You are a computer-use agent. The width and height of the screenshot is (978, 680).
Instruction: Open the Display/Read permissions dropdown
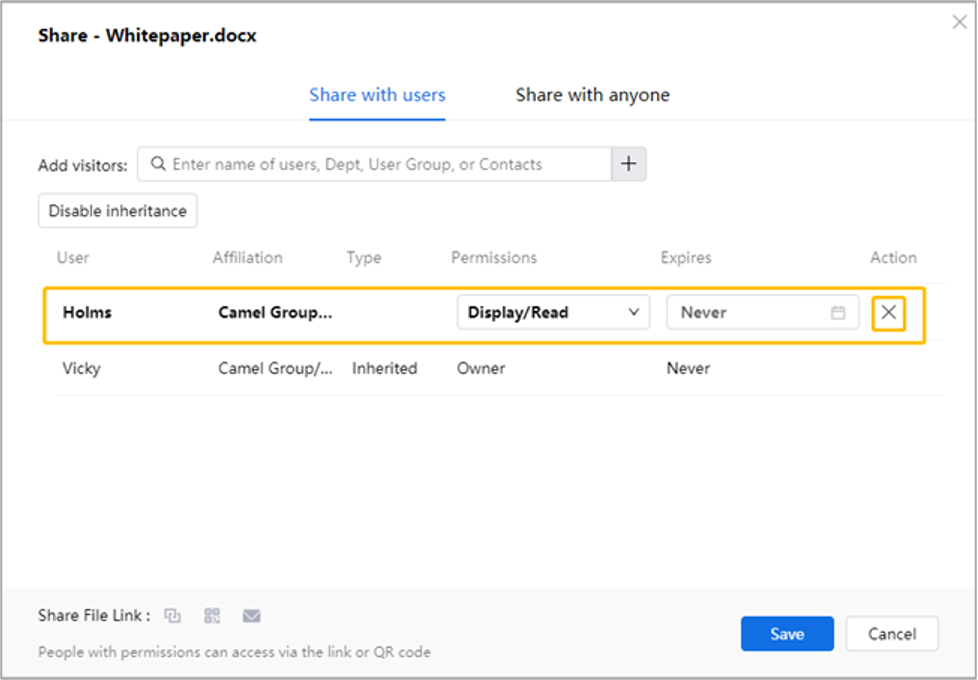553,313
